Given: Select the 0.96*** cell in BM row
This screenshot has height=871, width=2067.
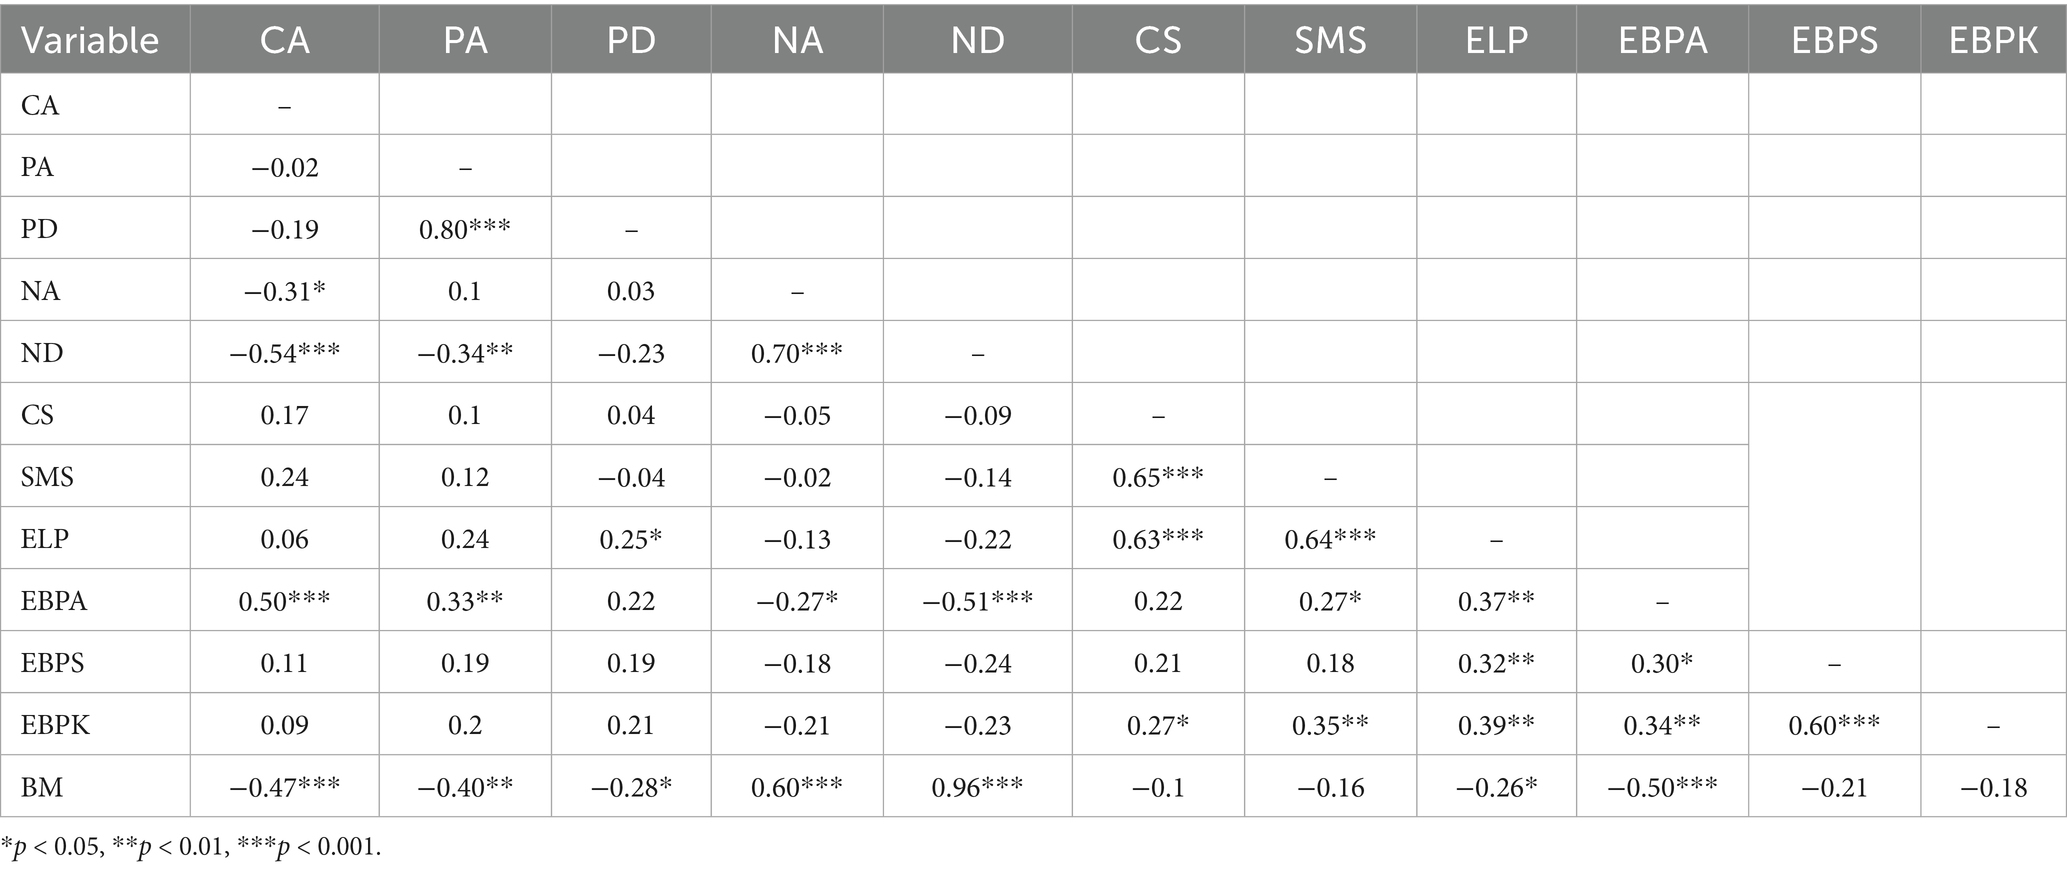Looking at the screenshot, I should click(977, 787).
